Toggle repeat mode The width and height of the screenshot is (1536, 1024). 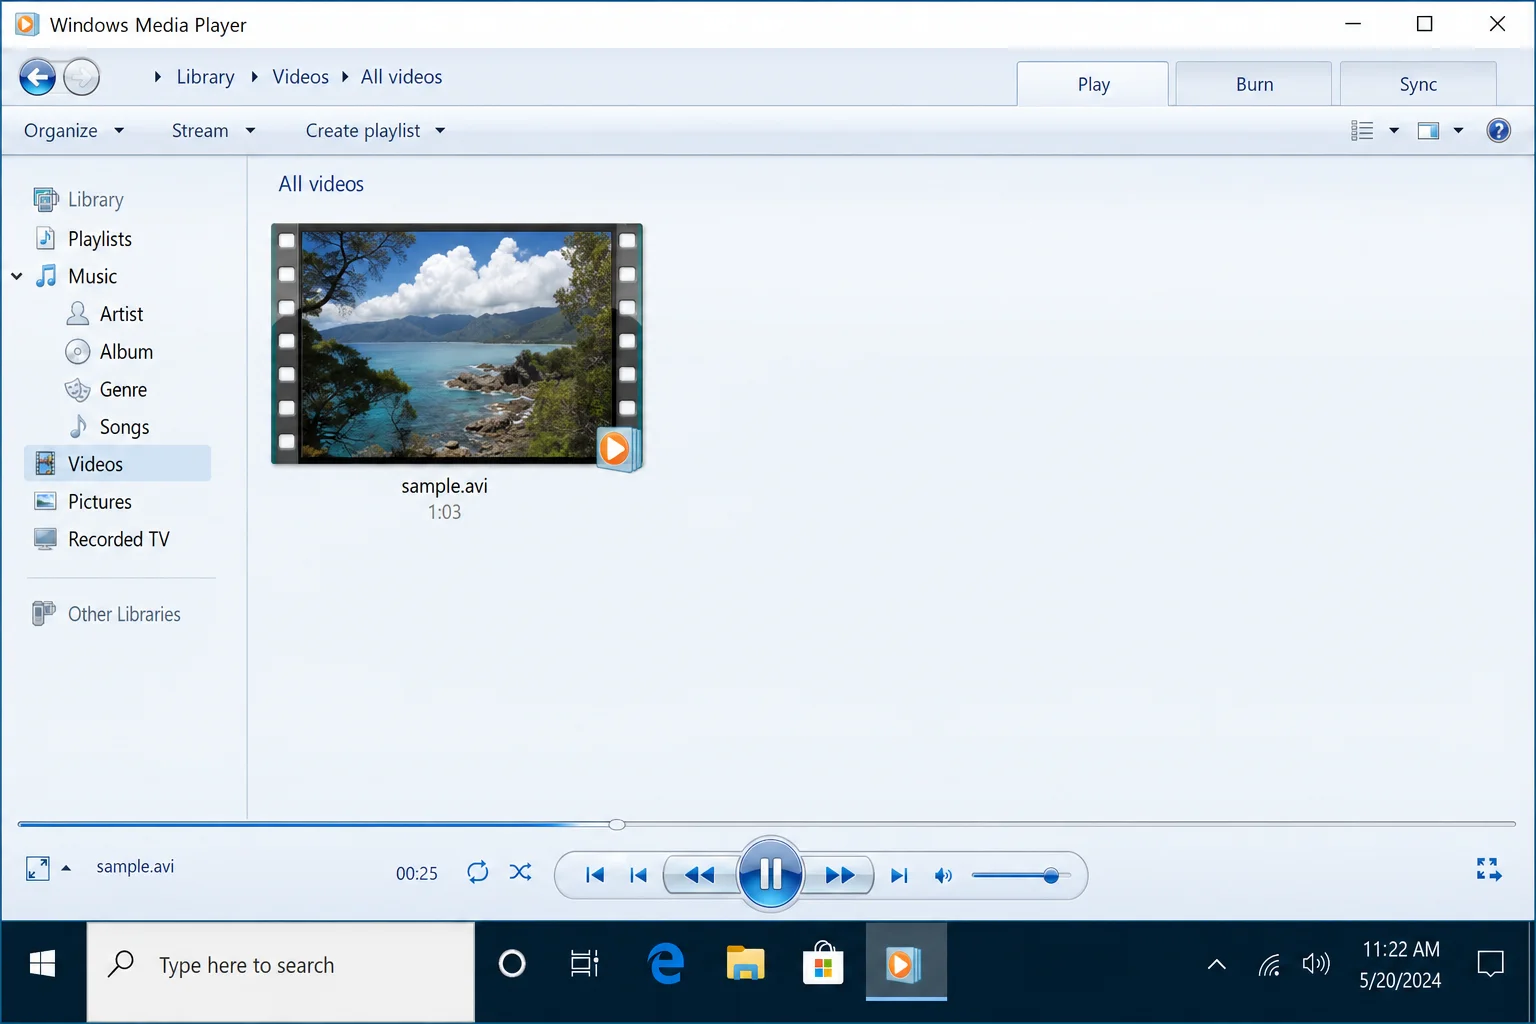click(478, 872)
